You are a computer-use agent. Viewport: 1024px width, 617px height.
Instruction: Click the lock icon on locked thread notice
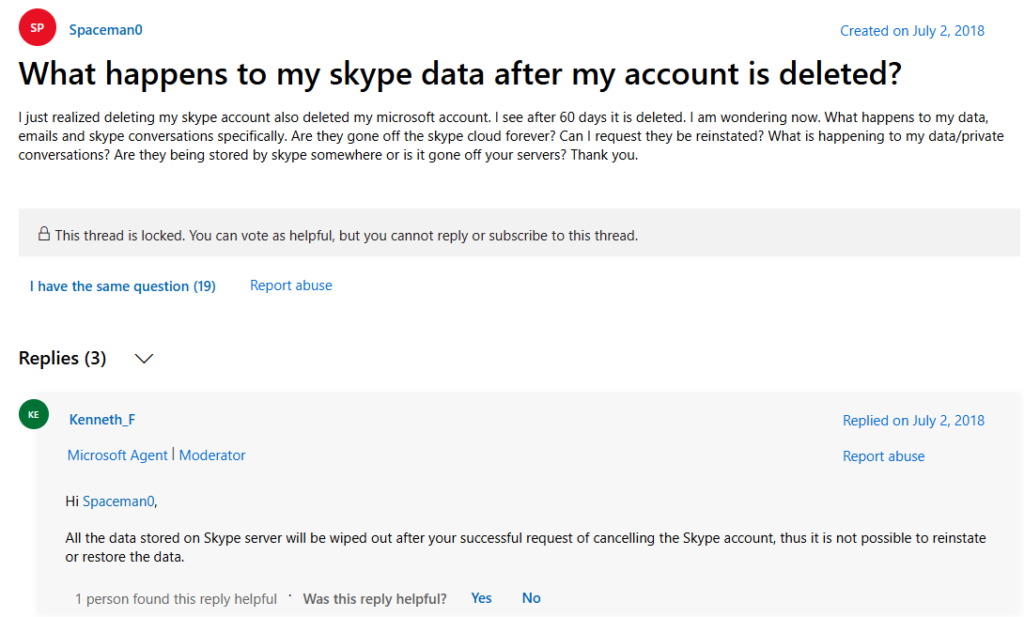43,234
